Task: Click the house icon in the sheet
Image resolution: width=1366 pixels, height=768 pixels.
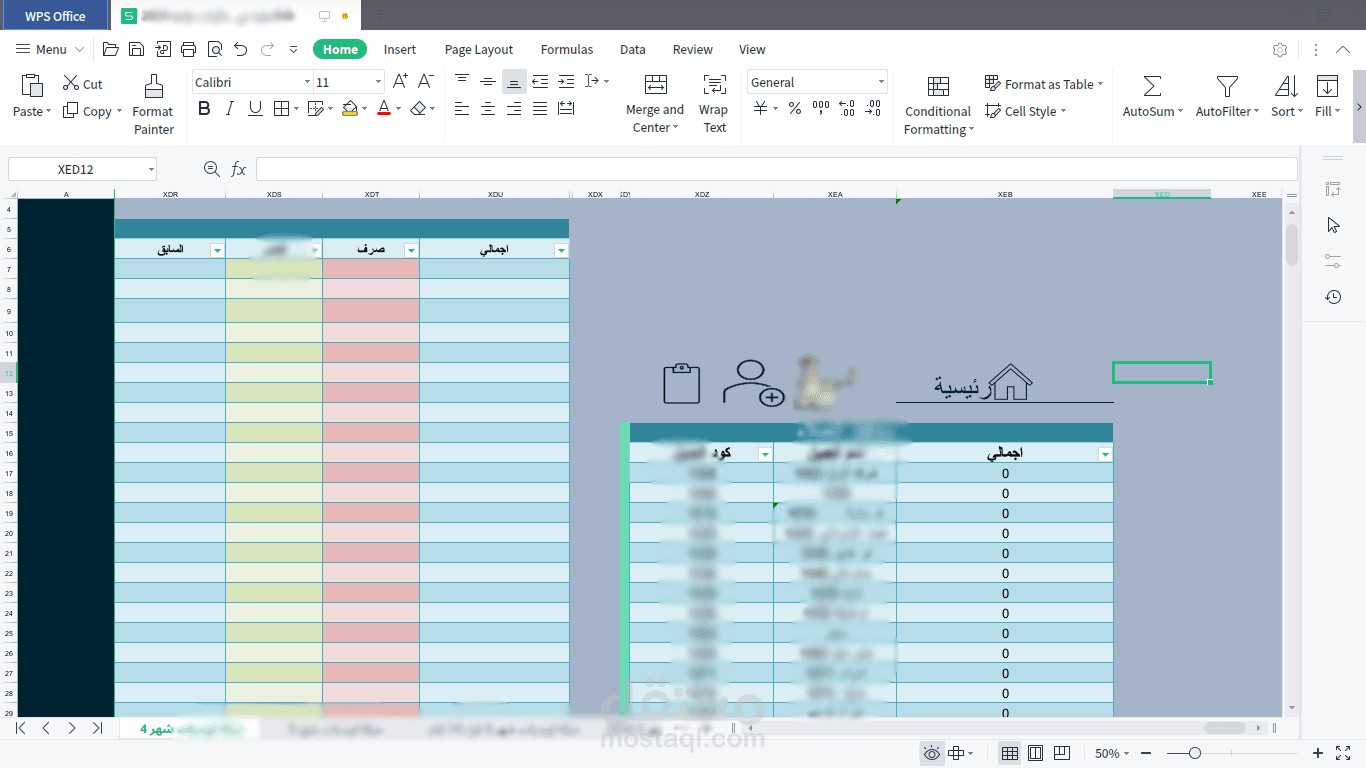Action: (x=1010, y=382)
